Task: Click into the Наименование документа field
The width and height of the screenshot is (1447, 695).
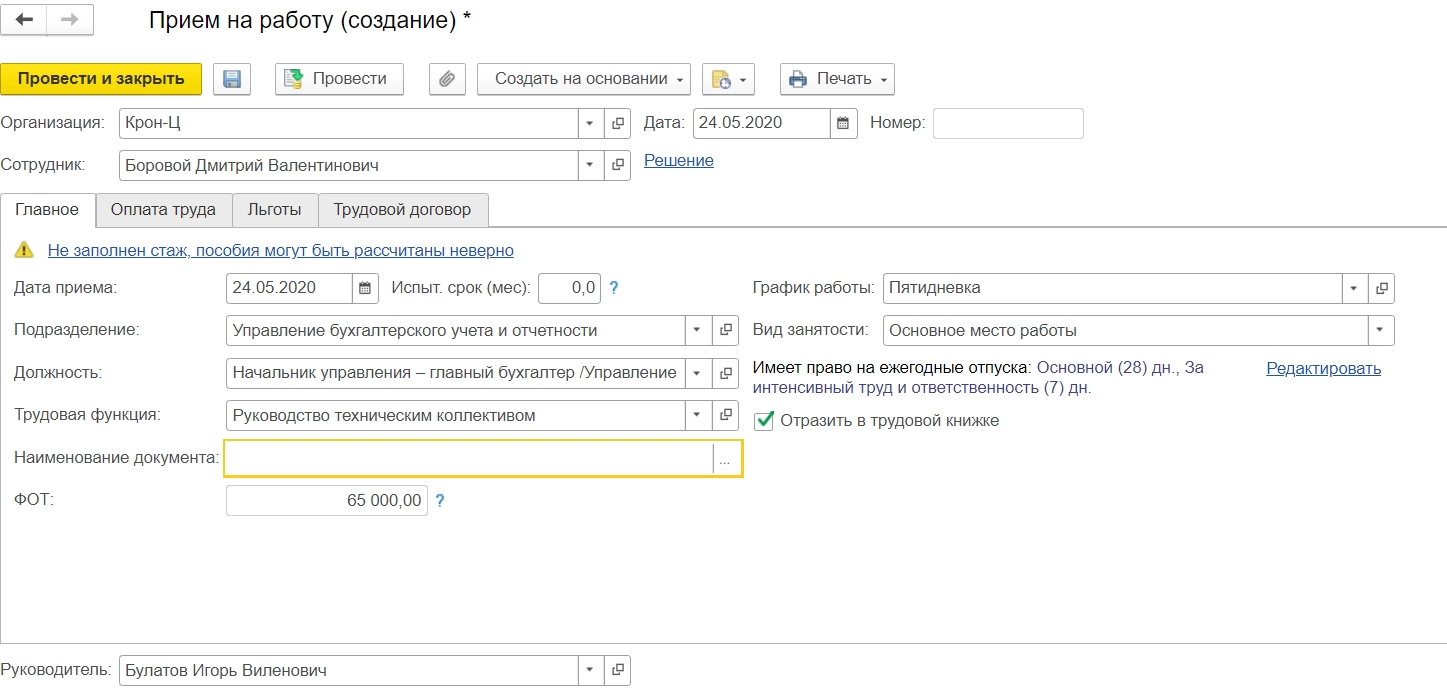Action: [468, 458]
